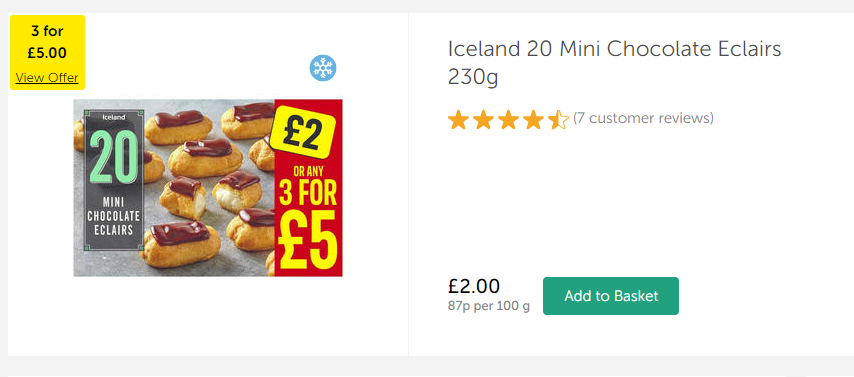Click the yellow 3 for £5.00 badge

(x=47, y=52)
